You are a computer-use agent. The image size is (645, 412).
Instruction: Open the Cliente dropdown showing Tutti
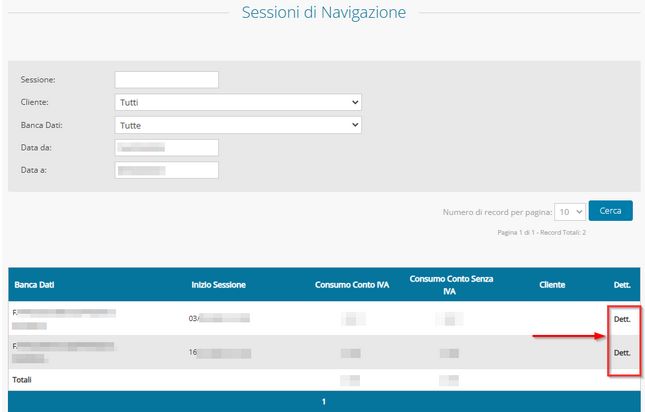[237, 102]
